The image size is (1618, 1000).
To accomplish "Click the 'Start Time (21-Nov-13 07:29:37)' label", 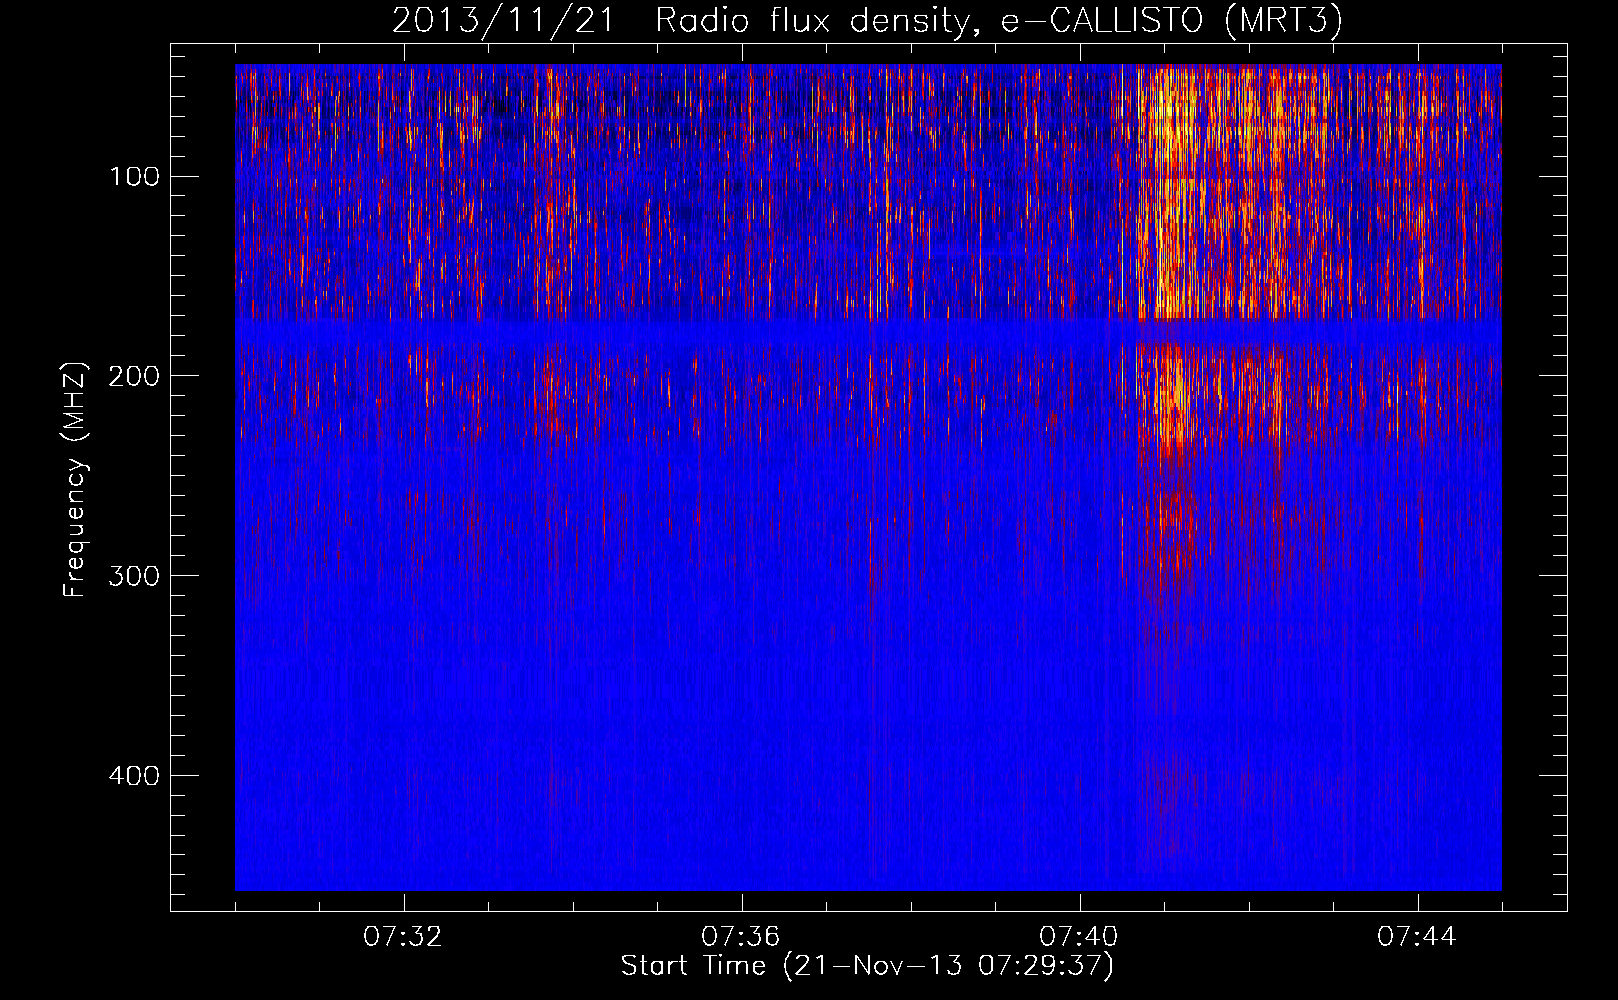I will [867, 966].
